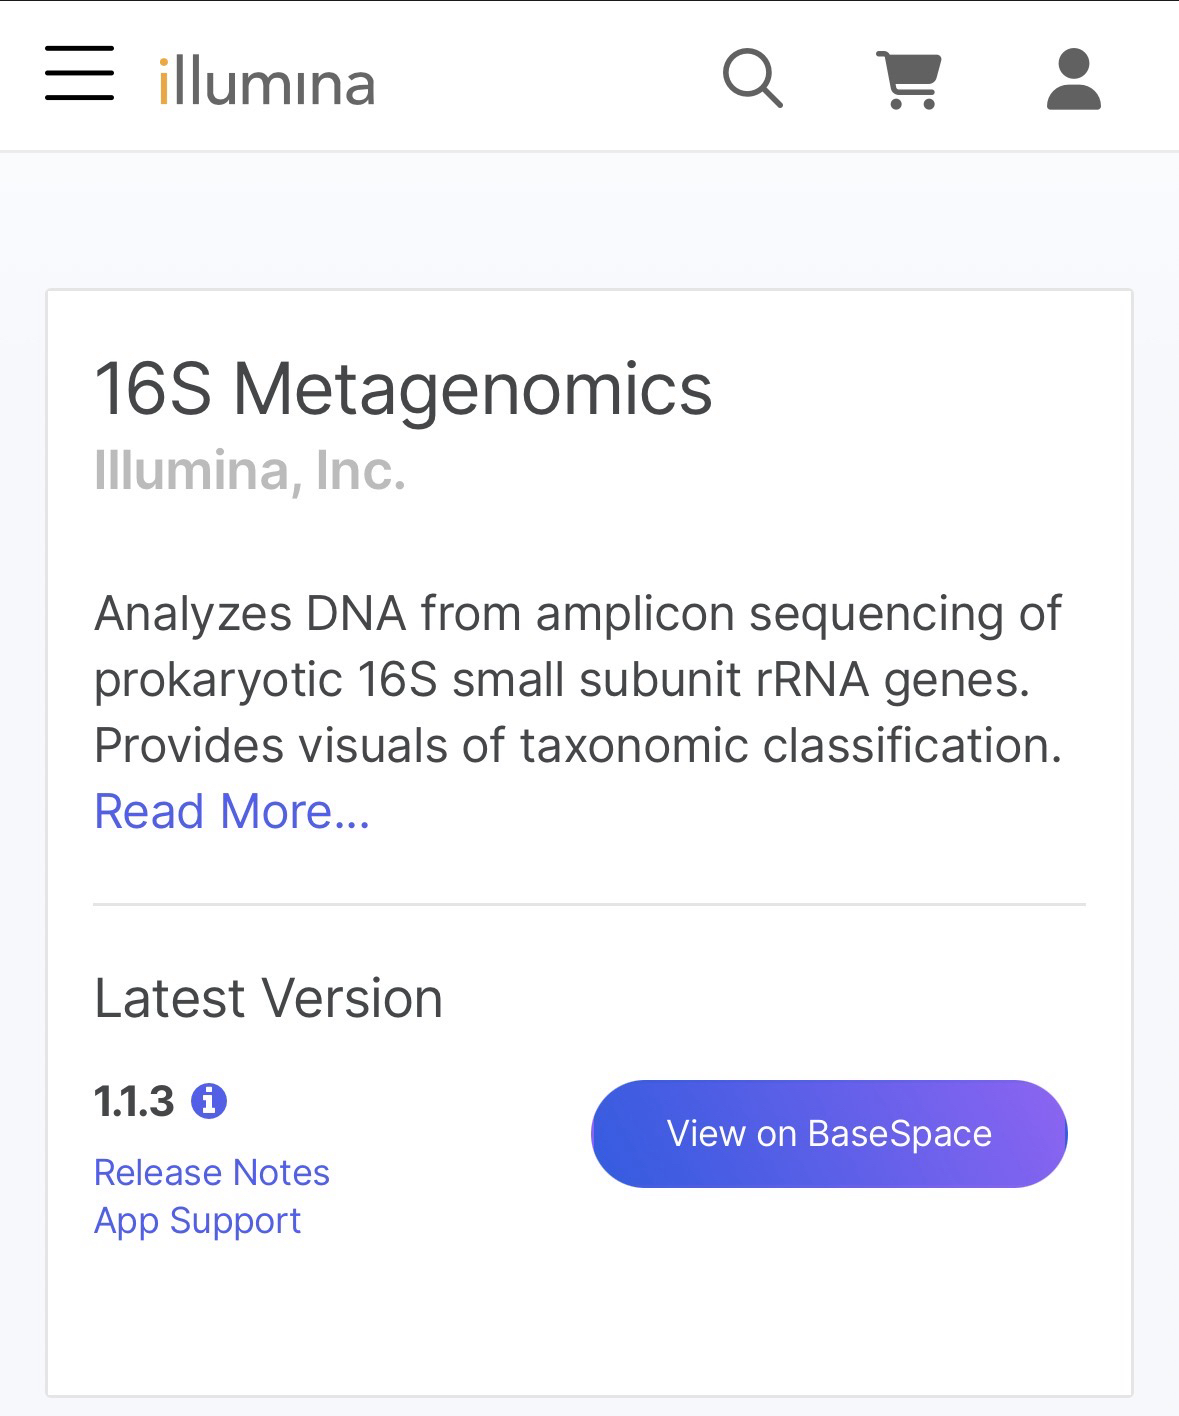Open the Release Notes link
The width and height of the screenshot is (1179, 1416).
click(212, 1172)
